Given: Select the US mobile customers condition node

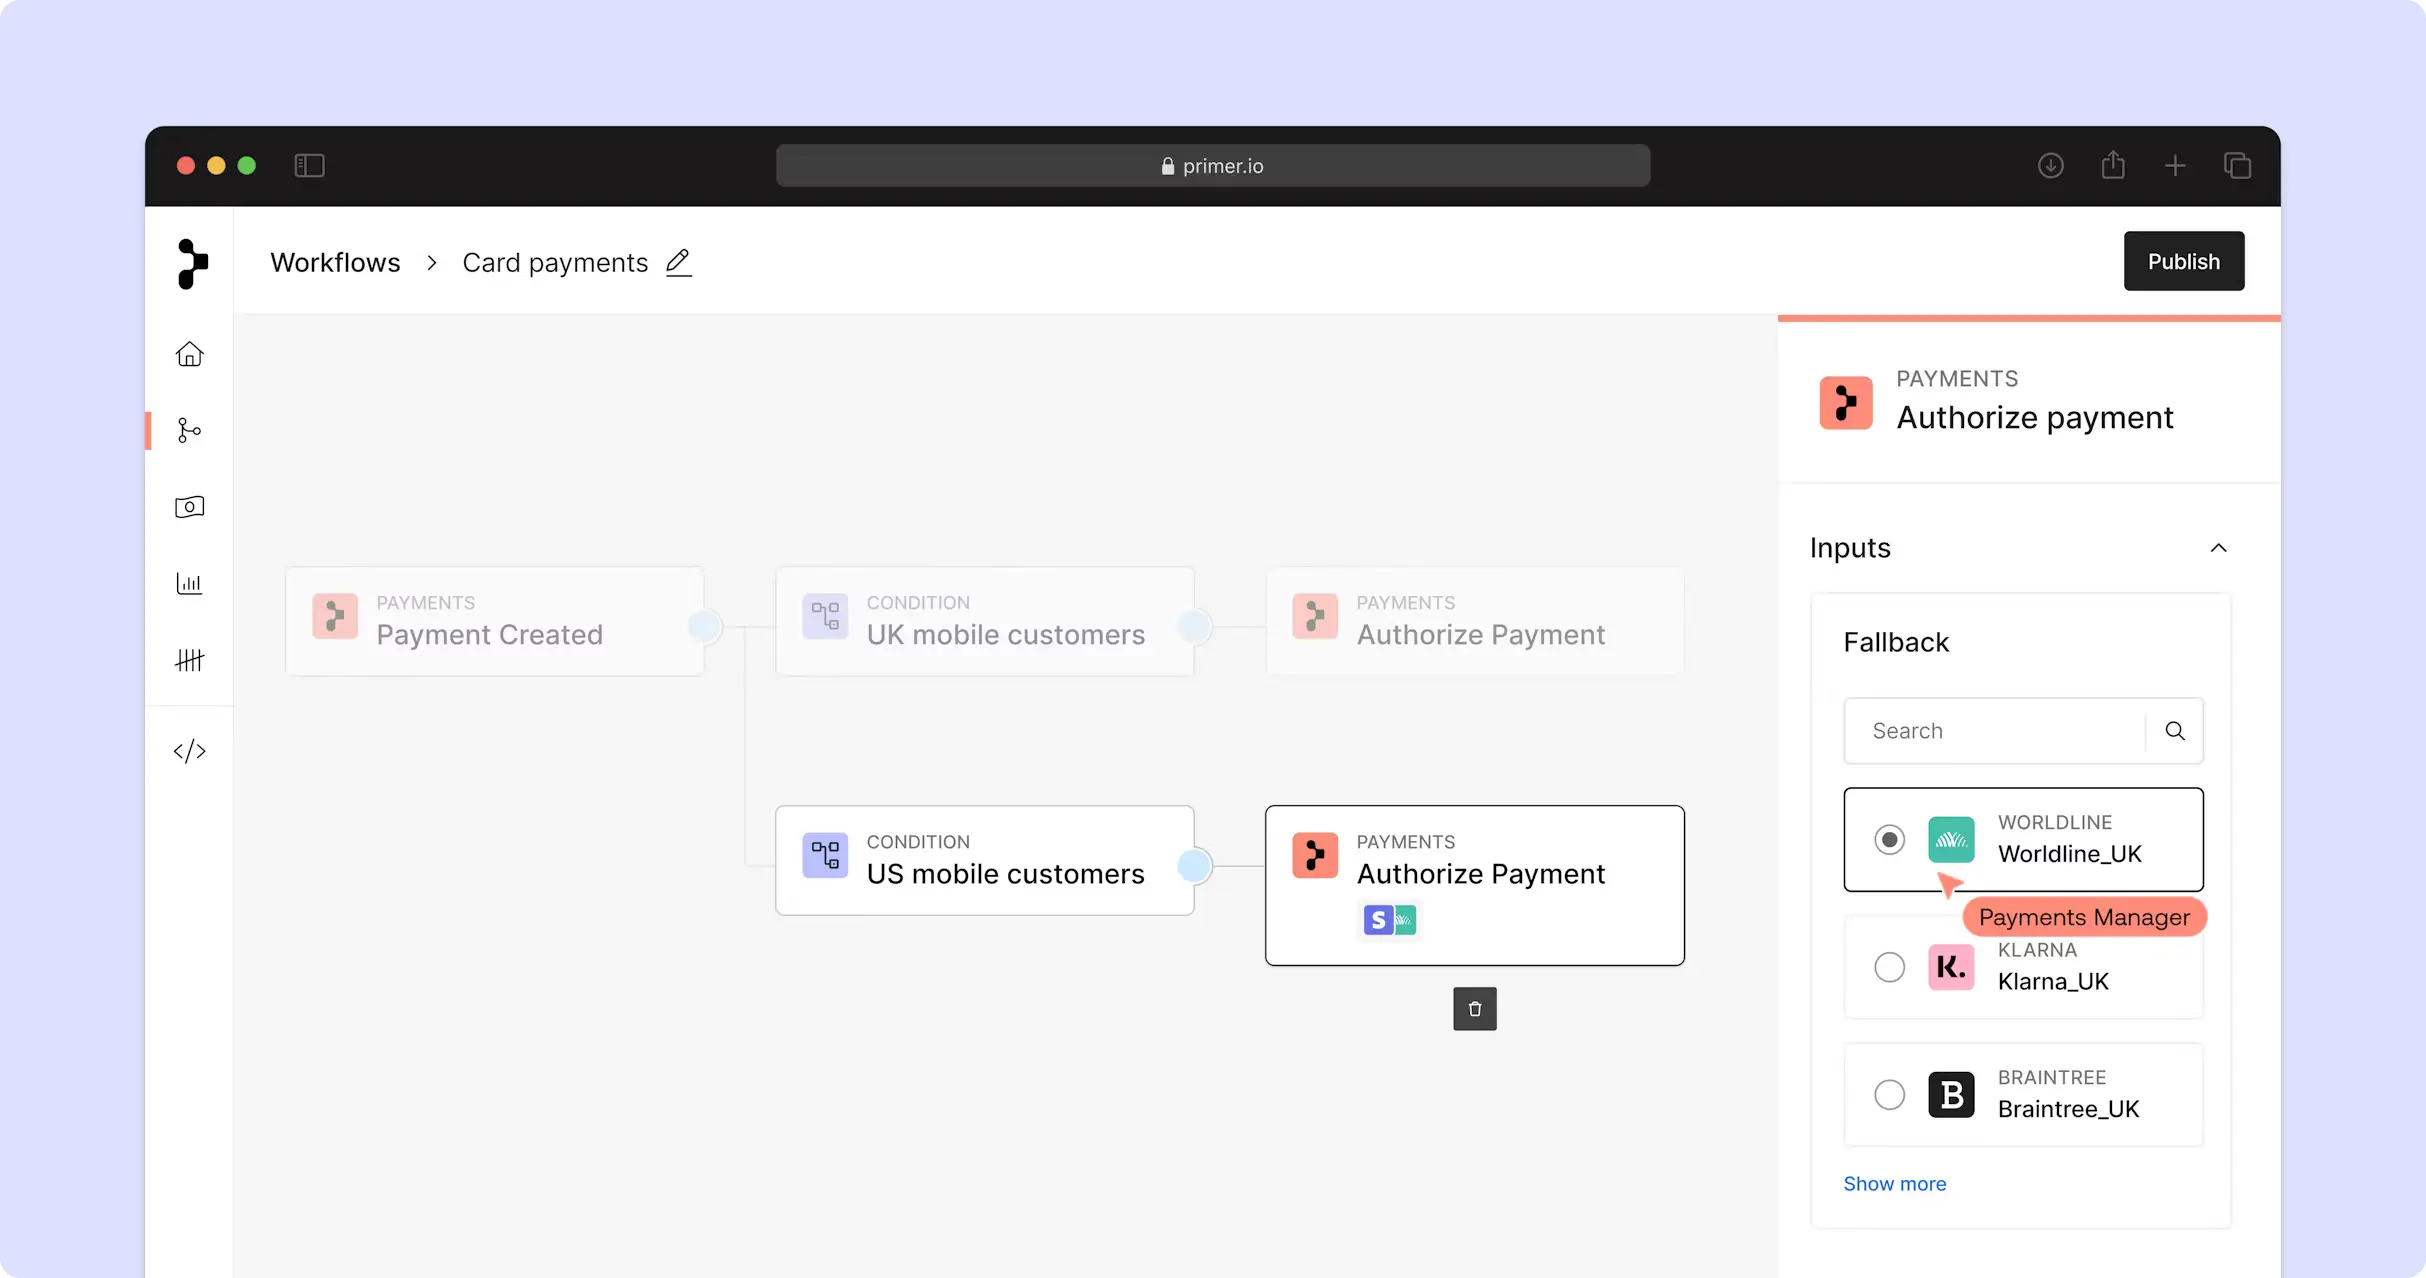Looking at the screenshot, I should click(984, 860).
